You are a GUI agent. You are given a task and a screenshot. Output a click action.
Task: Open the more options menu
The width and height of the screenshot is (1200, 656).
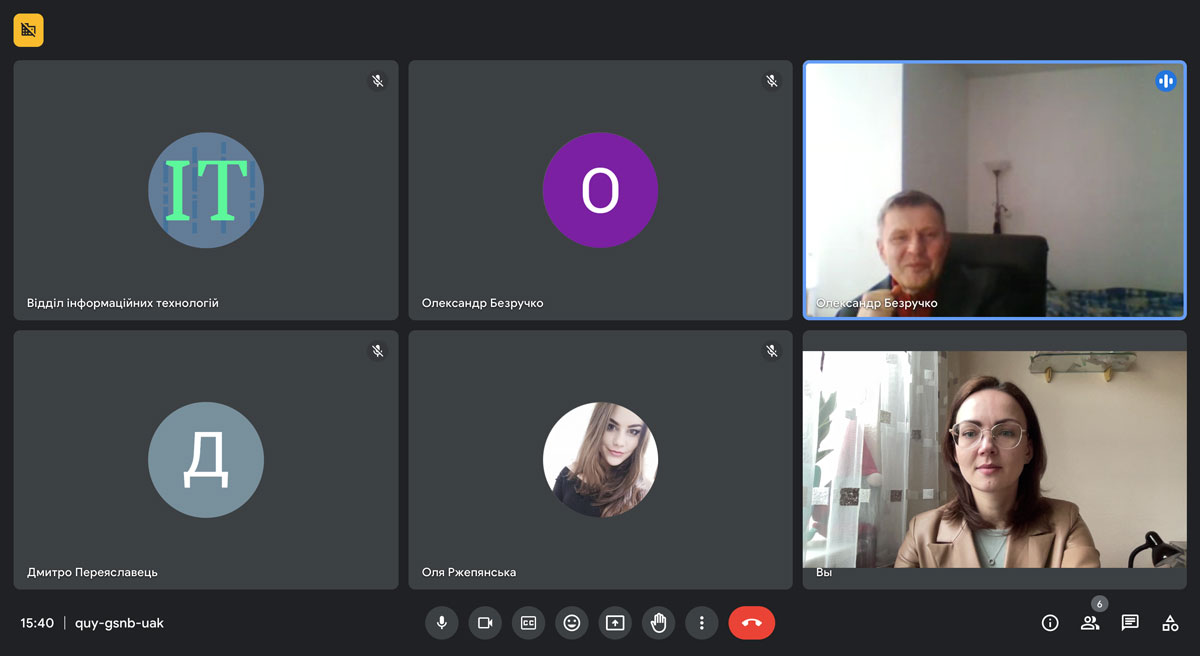tap(702, 623)
